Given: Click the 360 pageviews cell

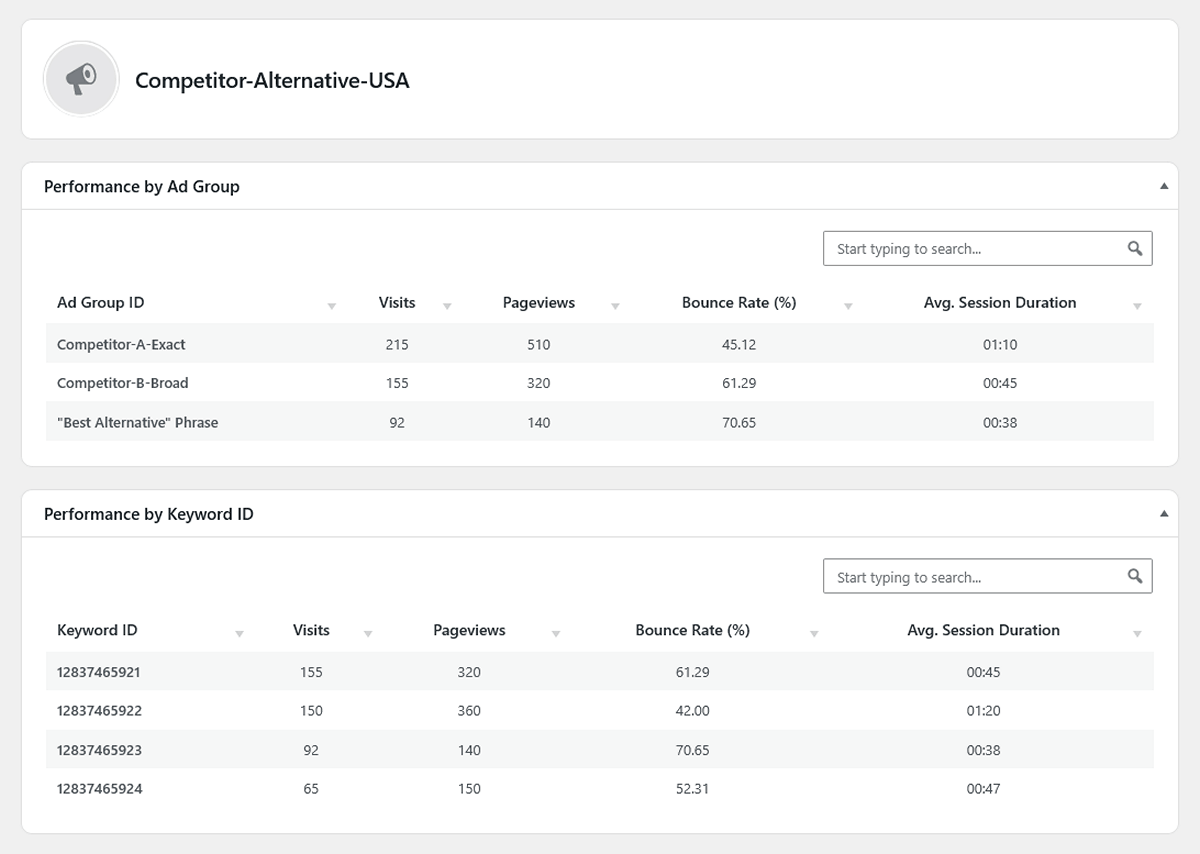Looking at the screenshot, I should (x=469, y=711).
